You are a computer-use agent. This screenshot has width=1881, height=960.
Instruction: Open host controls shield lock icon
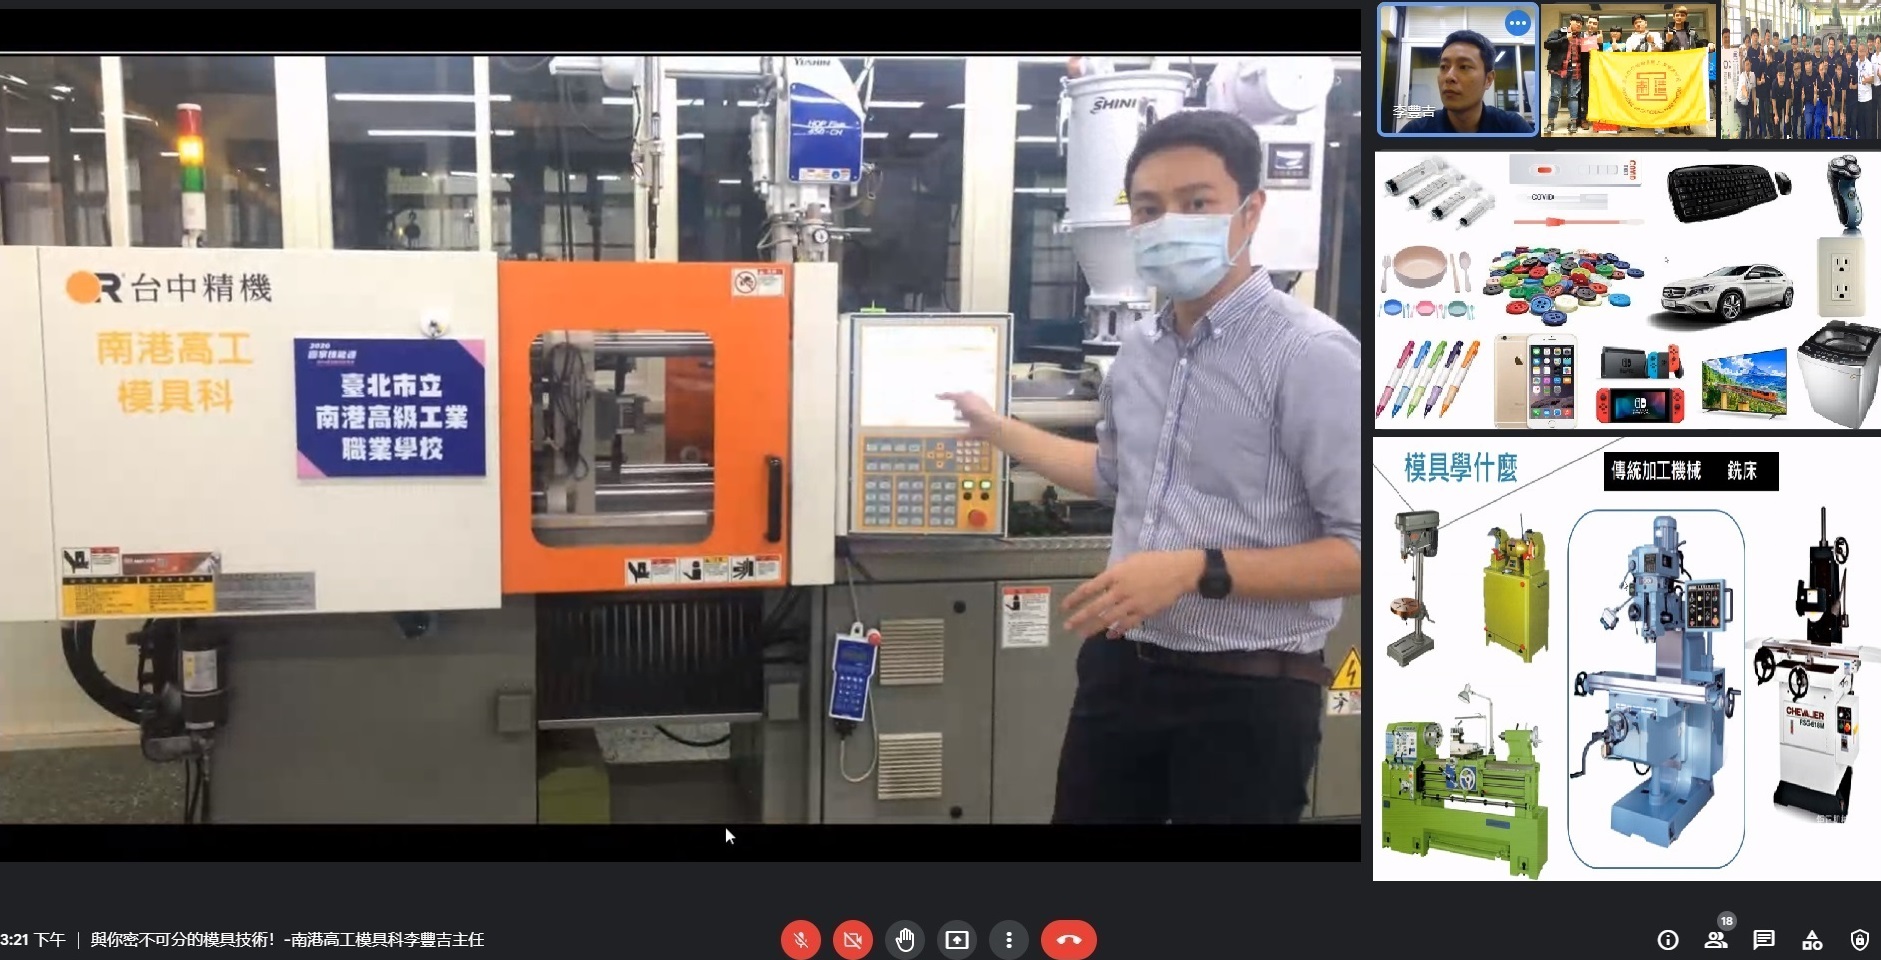pos(1859,940)
